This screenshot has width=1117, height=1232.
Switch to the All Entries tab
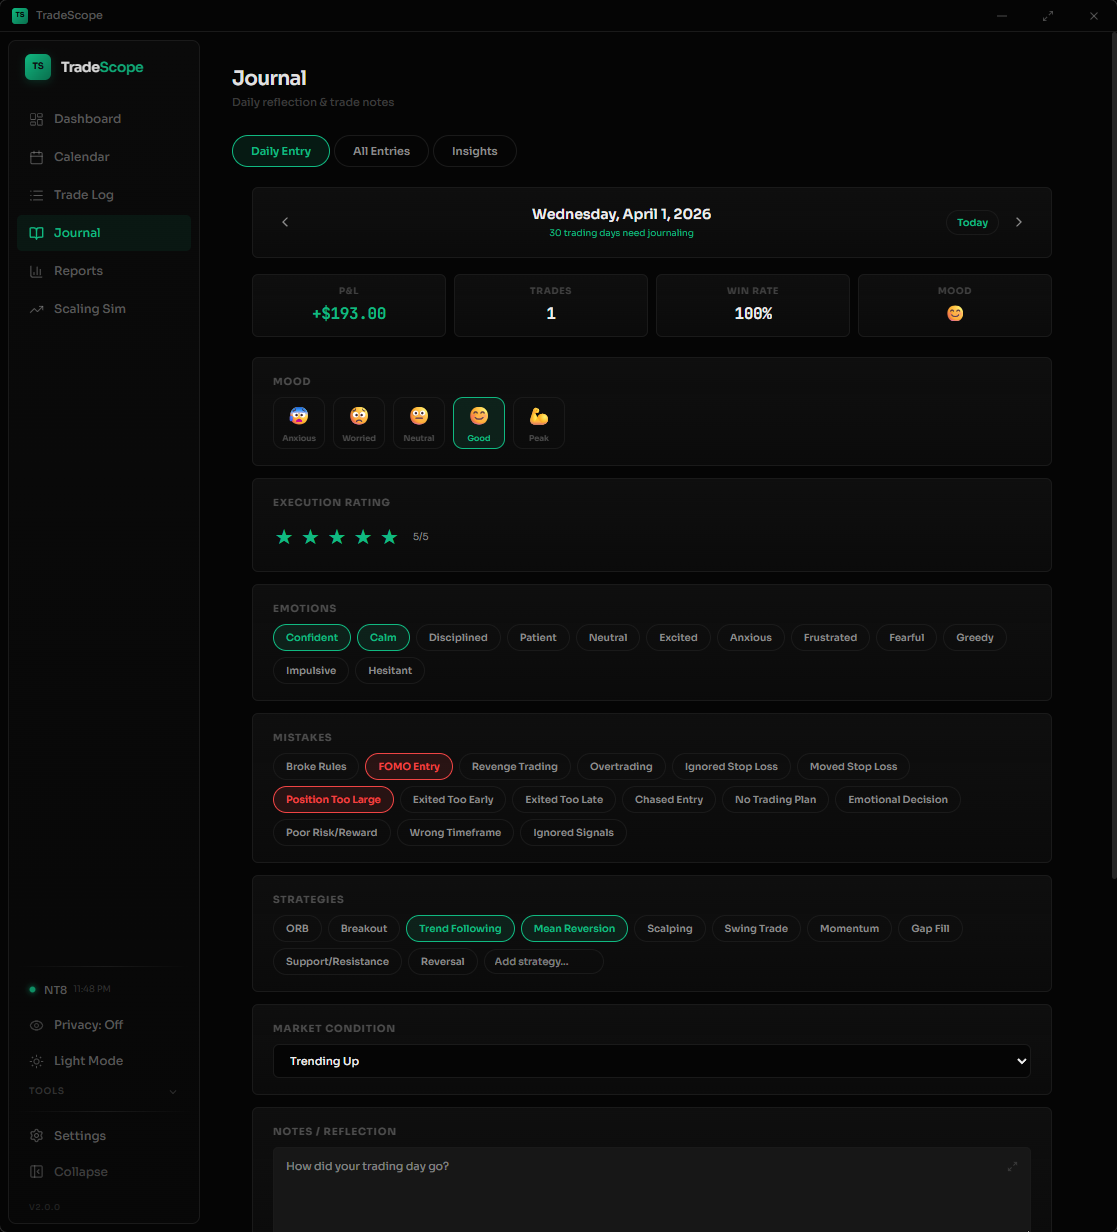point(381,150)
